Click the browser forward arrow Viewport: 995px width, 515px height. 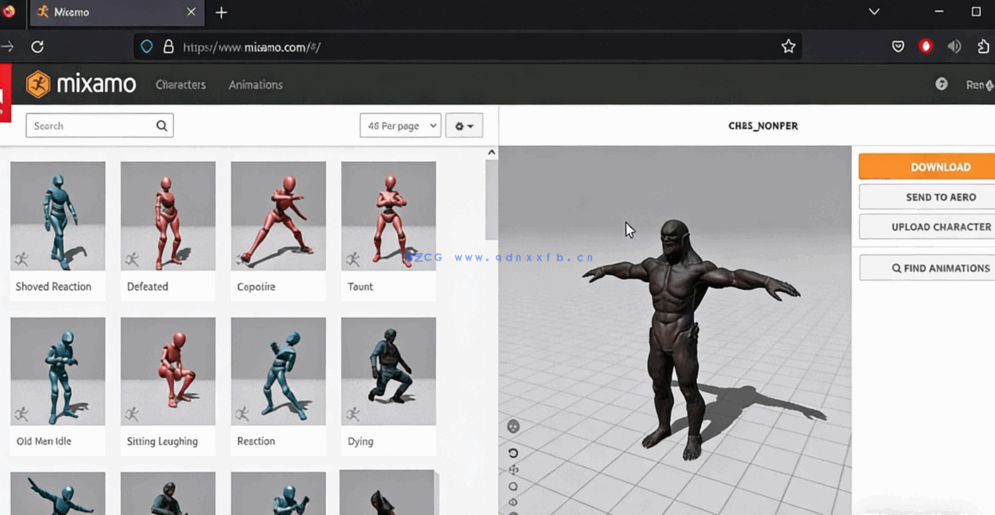7,47
